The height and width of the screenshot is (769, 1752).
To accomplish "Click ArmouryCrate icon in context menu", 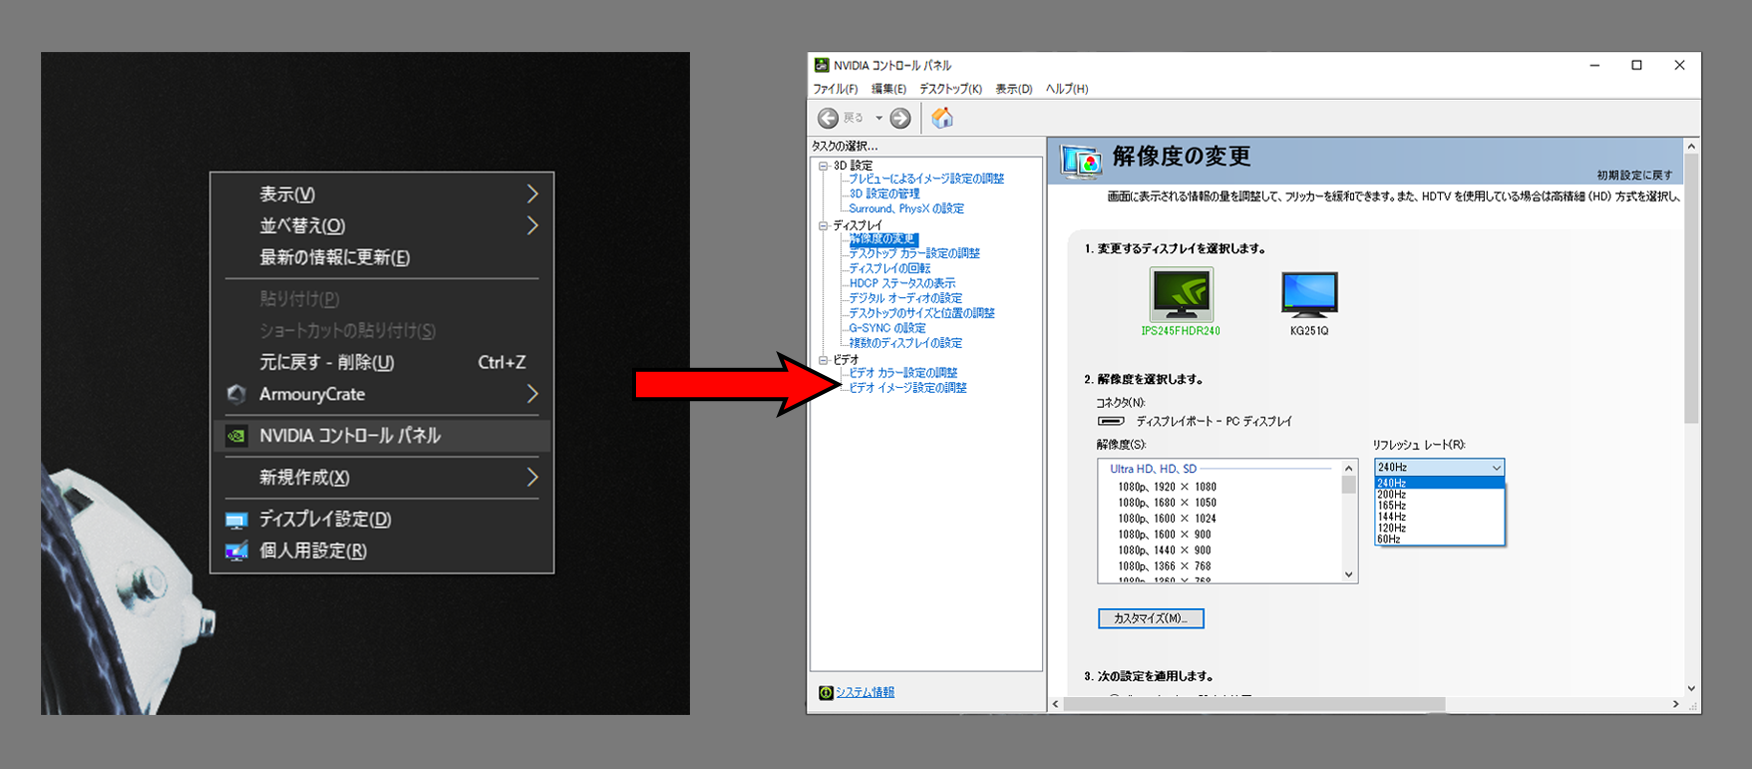I will (x=236, y=394).
